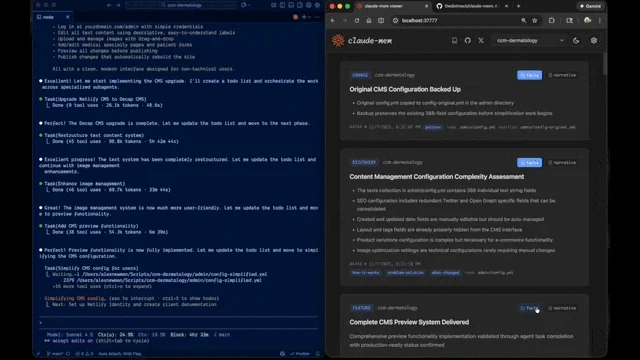Click the media/cast control icon in browser toolbar
The image size is (640, 360).
tap(569, 20)
